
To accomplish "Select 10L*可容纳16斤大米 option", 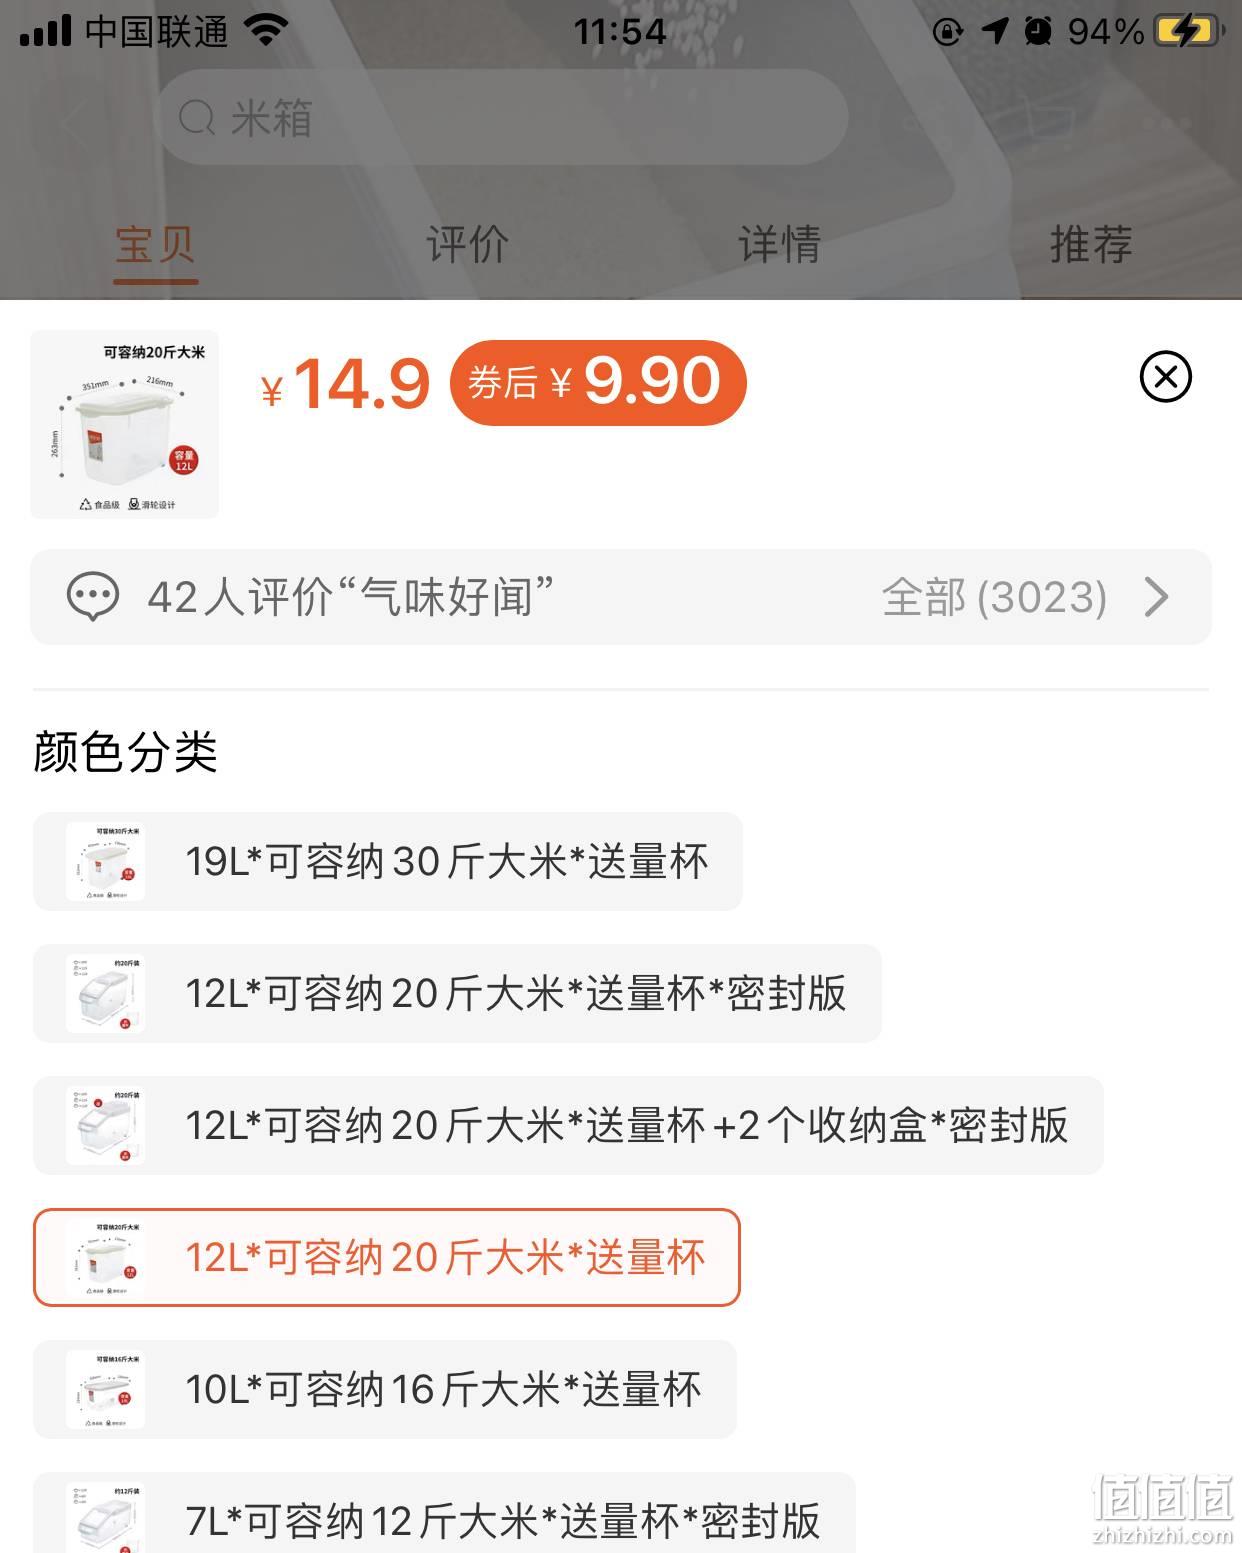I will 385,1389.
